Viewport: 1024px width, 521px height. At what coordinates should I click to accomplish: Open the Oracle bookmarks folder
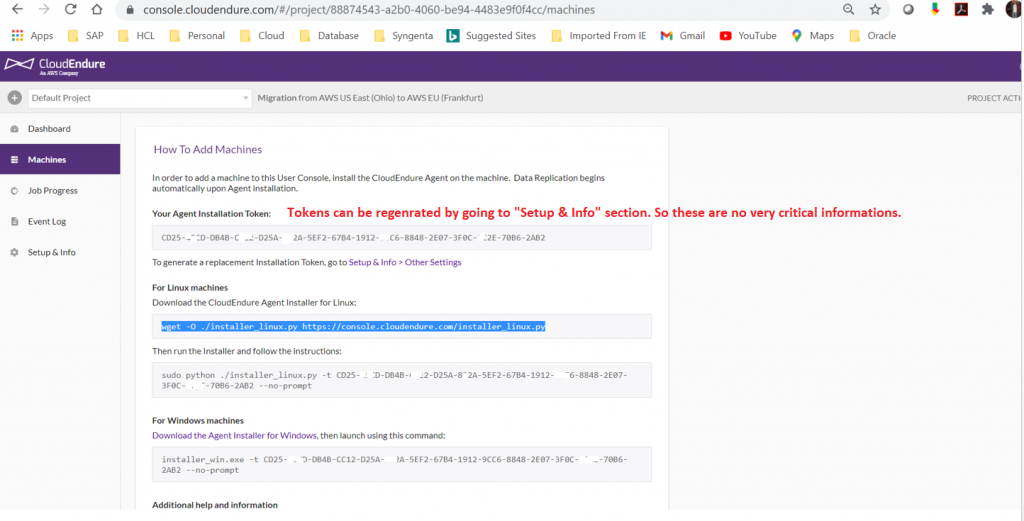(x=872, y=36)
